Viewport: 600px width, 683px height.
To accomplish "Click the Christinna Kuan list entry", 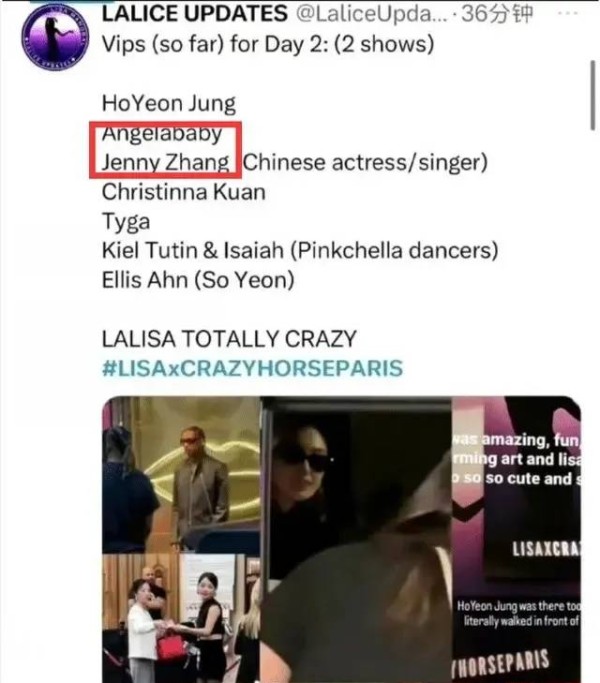I will (x=183, y=192).
